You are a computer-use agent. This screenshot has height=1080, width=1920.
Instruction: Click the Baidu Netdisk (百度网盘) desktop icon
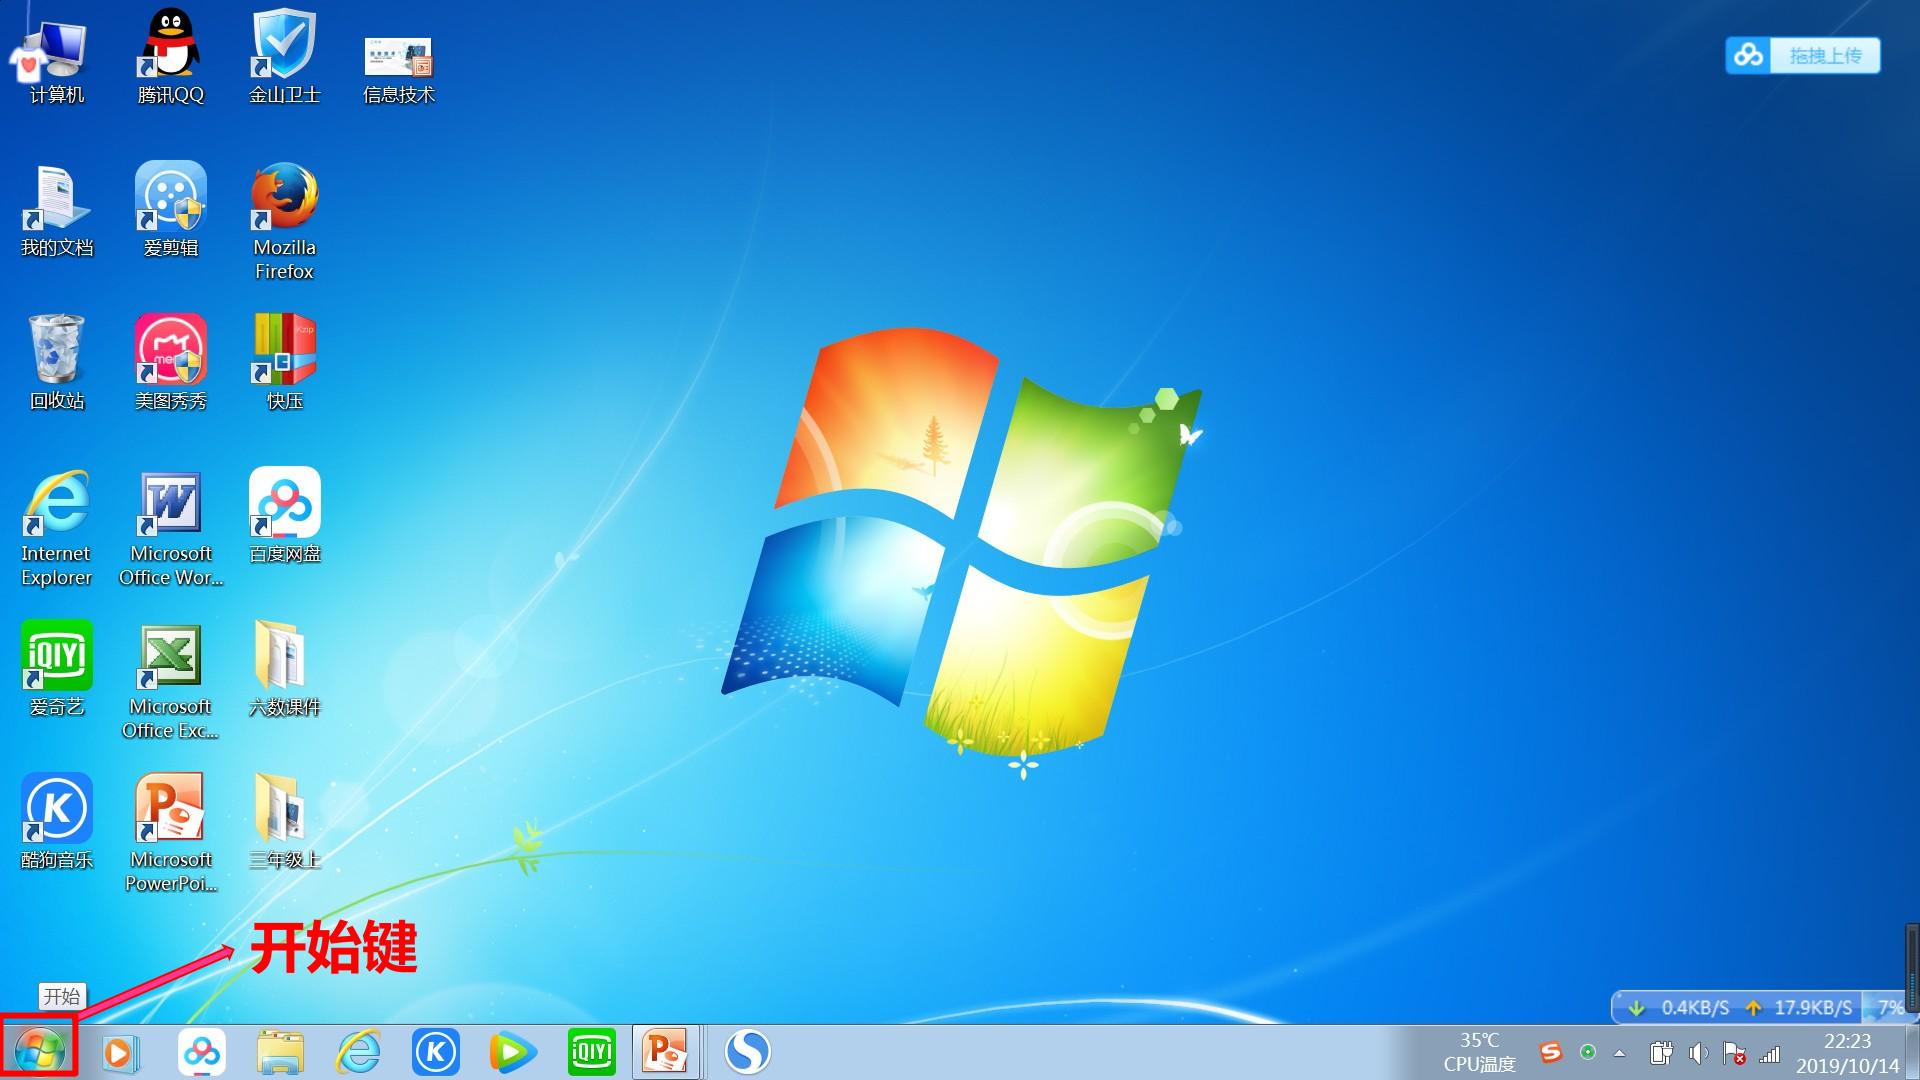tap(285, 515)
